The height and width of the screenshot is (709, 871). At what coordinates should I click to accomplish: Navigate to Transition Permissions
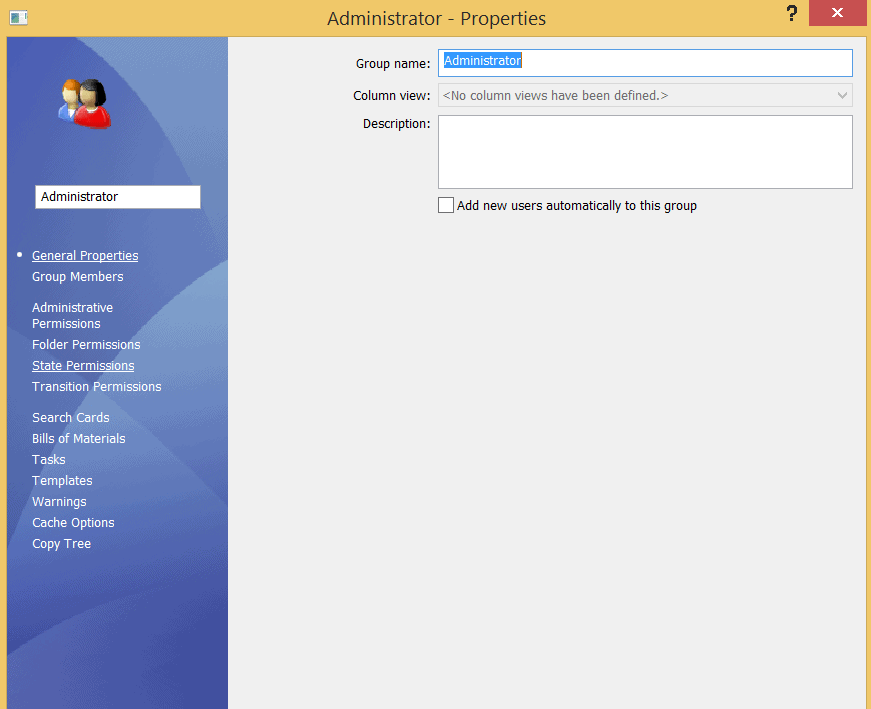pyautogui.click(x=96, y=387)
